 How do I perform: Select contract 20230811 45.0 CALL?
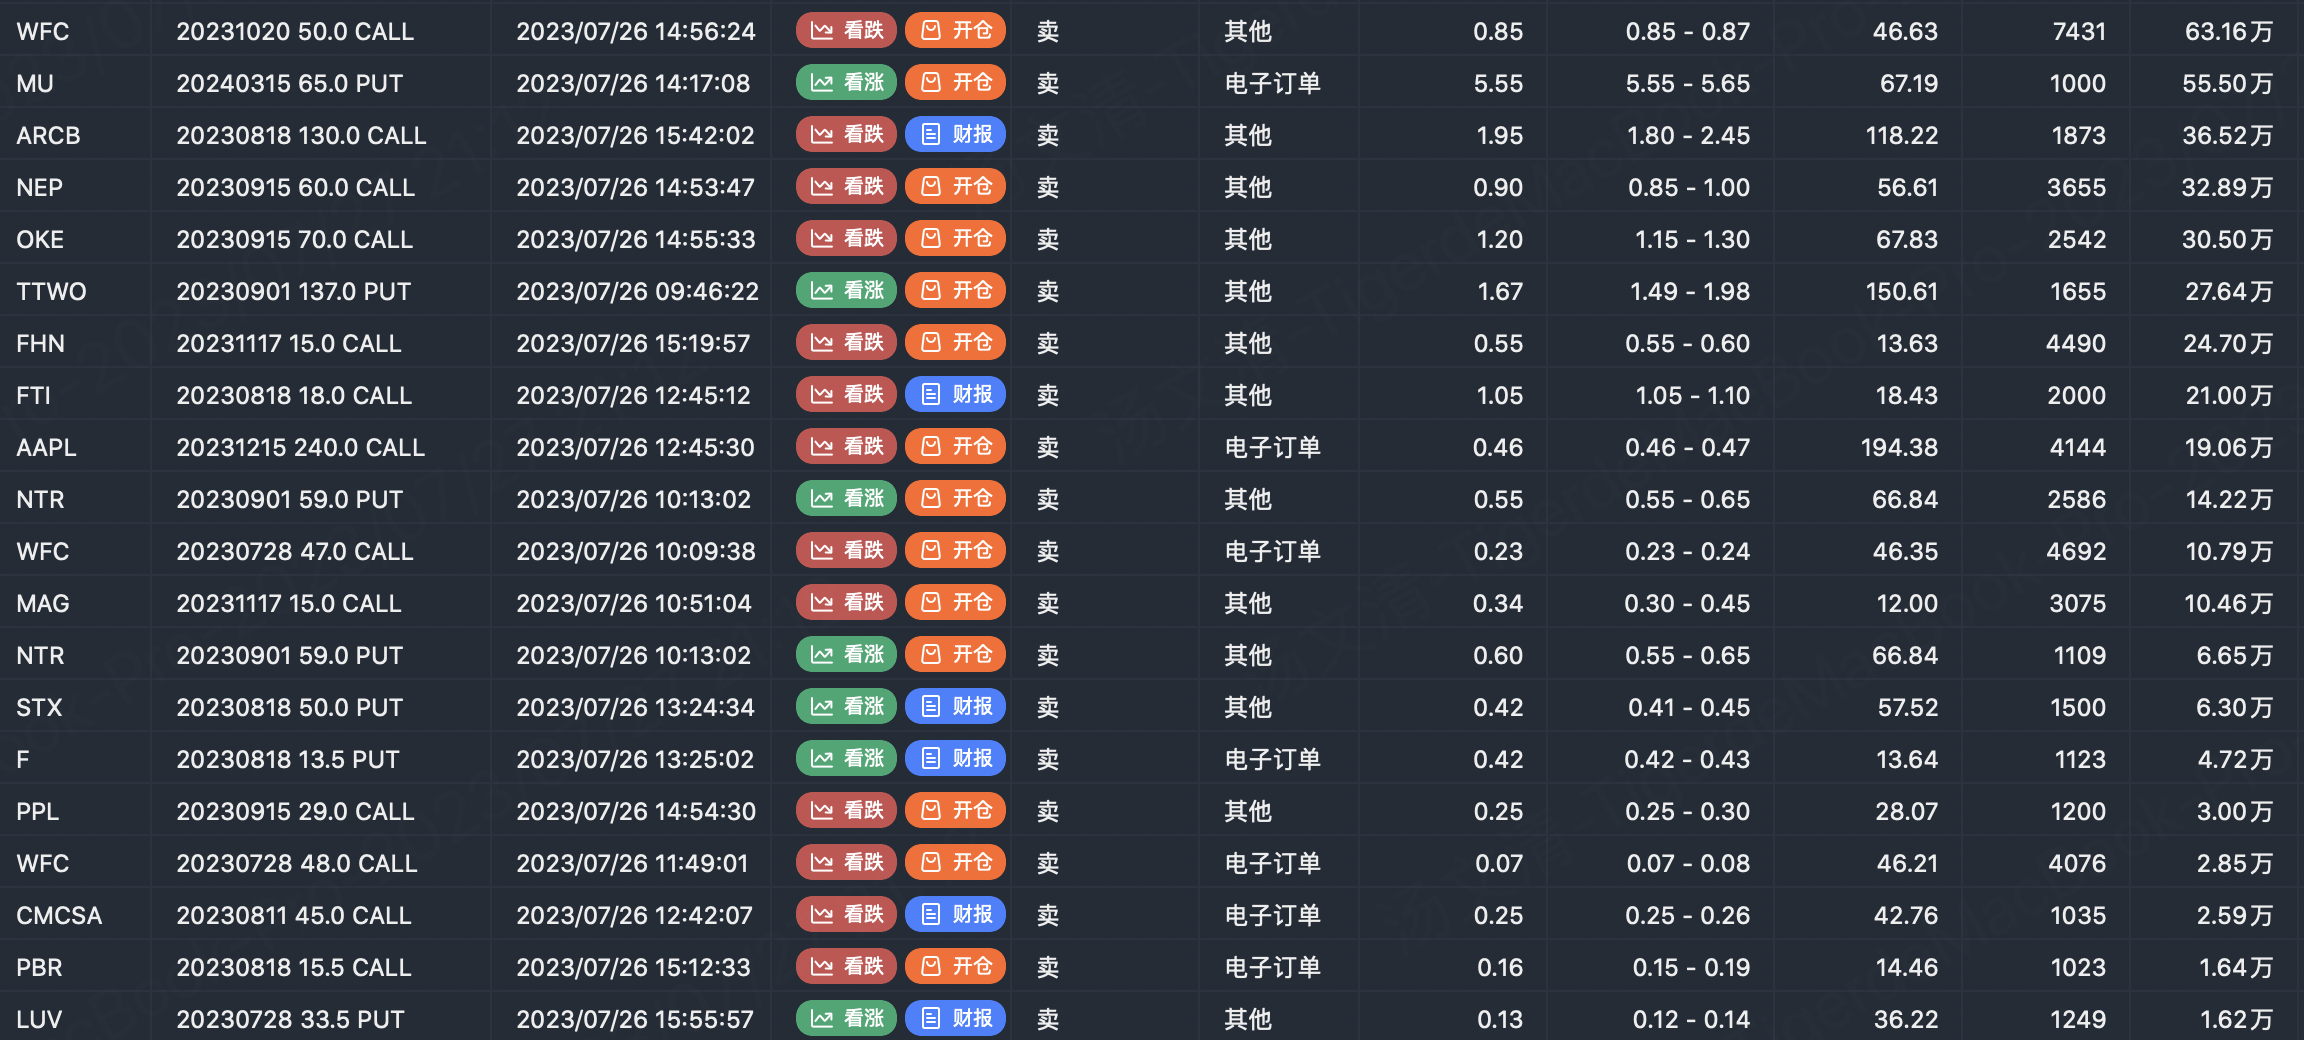(294, 916)
